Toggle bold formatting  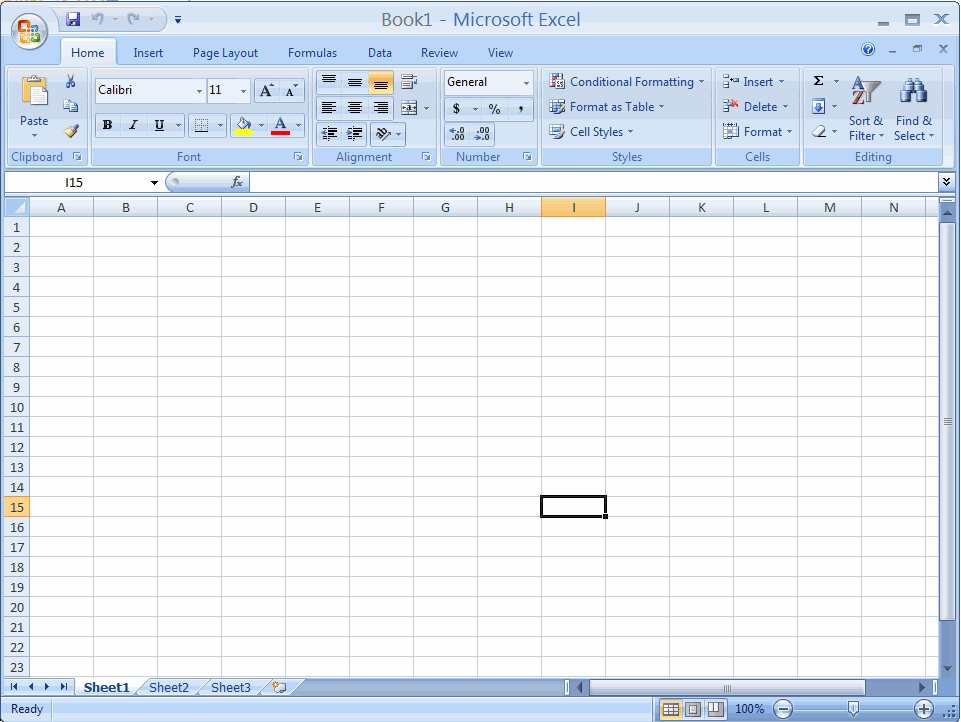tap(107, 125)
